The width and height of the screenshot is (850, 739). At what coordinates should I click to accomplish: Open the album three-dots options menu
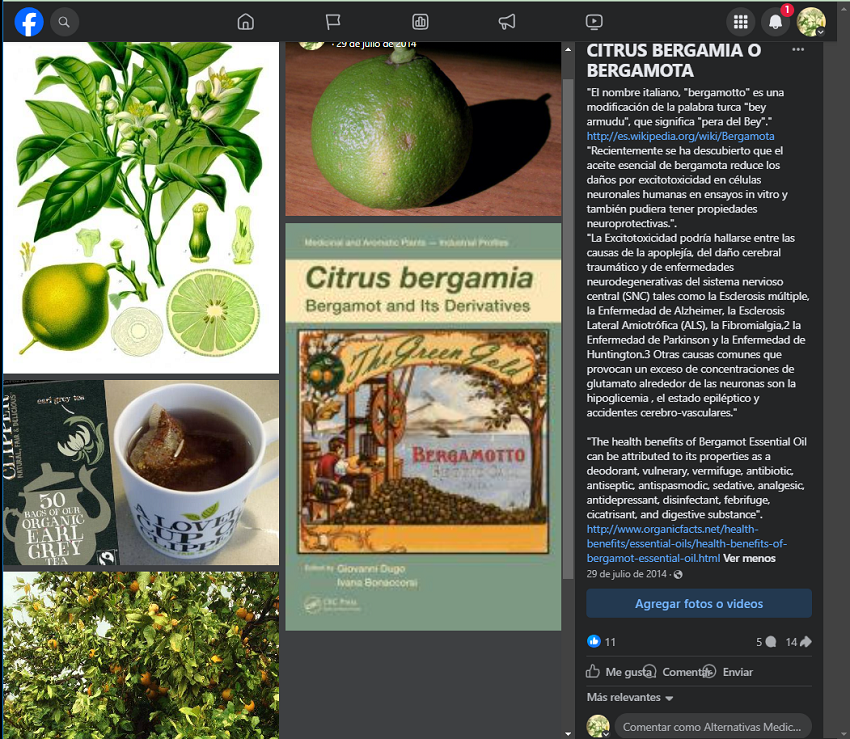point(798,50)
